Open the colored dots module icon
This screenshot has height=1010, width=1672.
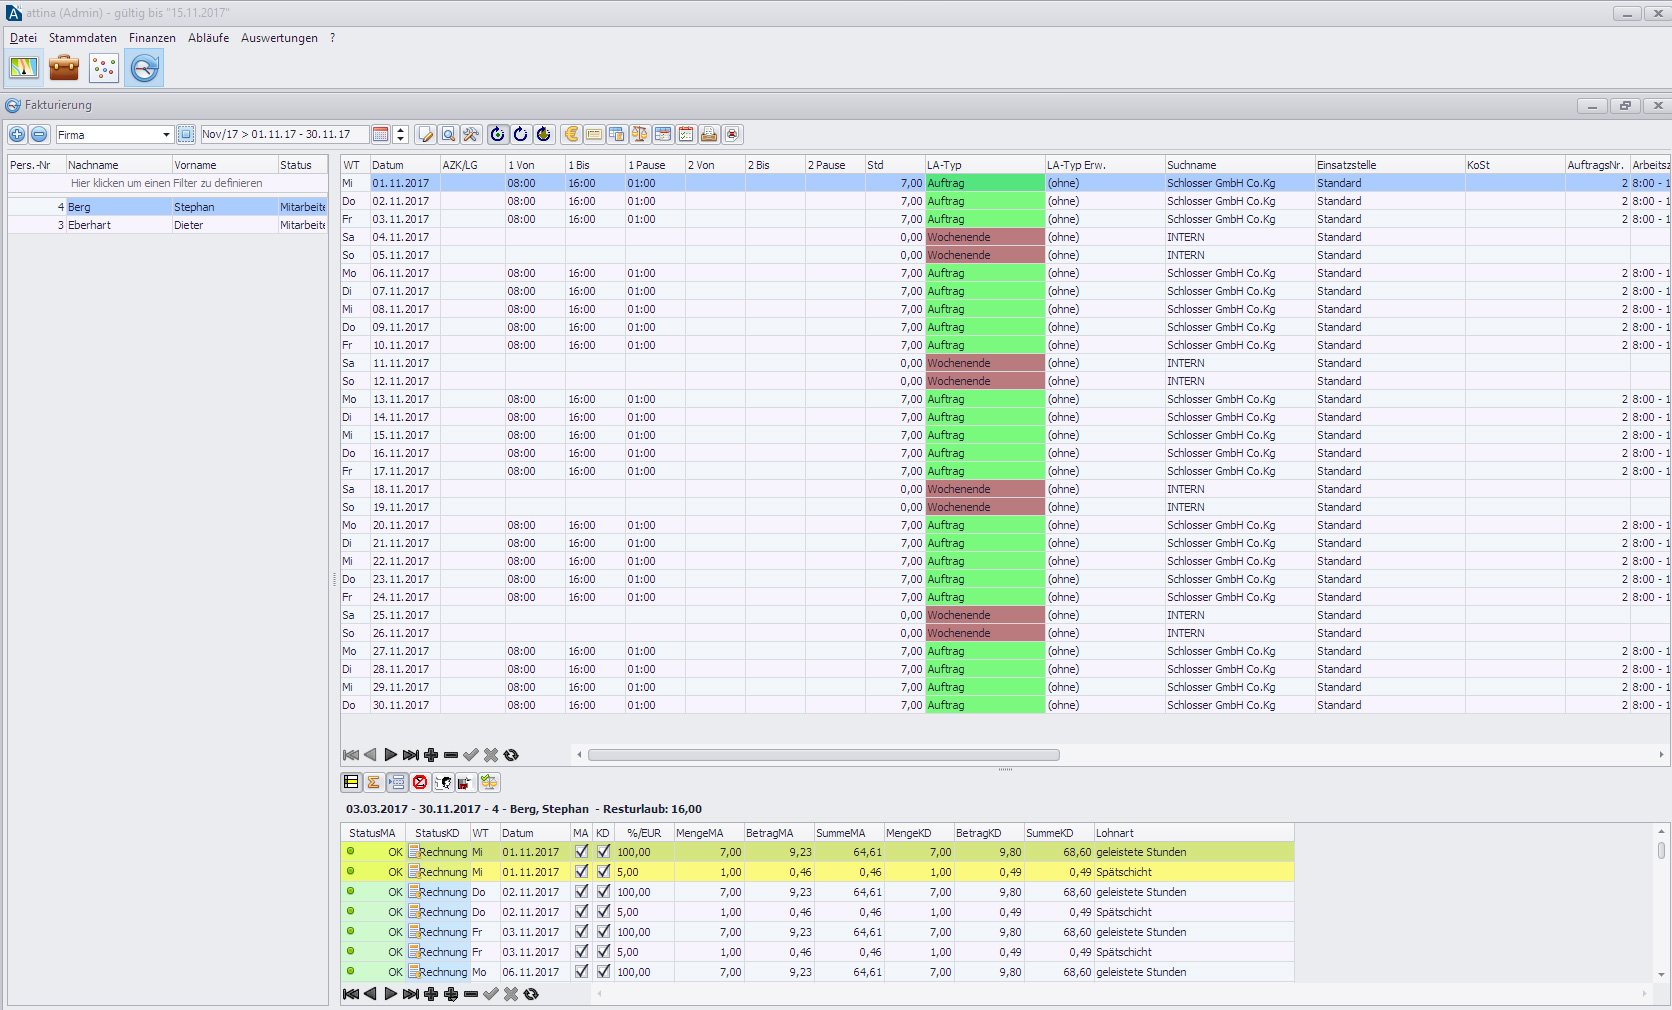(x=104, y=68)
